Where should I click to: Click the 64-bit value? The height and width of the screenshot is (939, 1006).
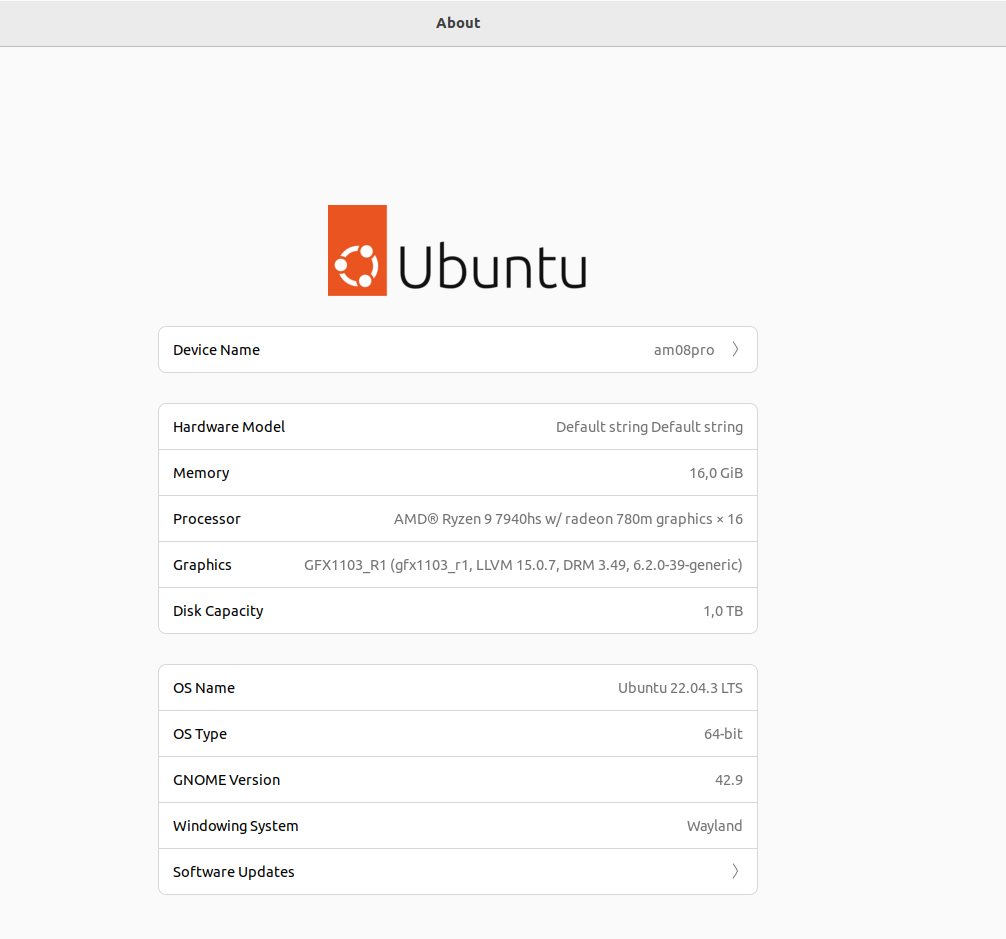click(723, 734)
